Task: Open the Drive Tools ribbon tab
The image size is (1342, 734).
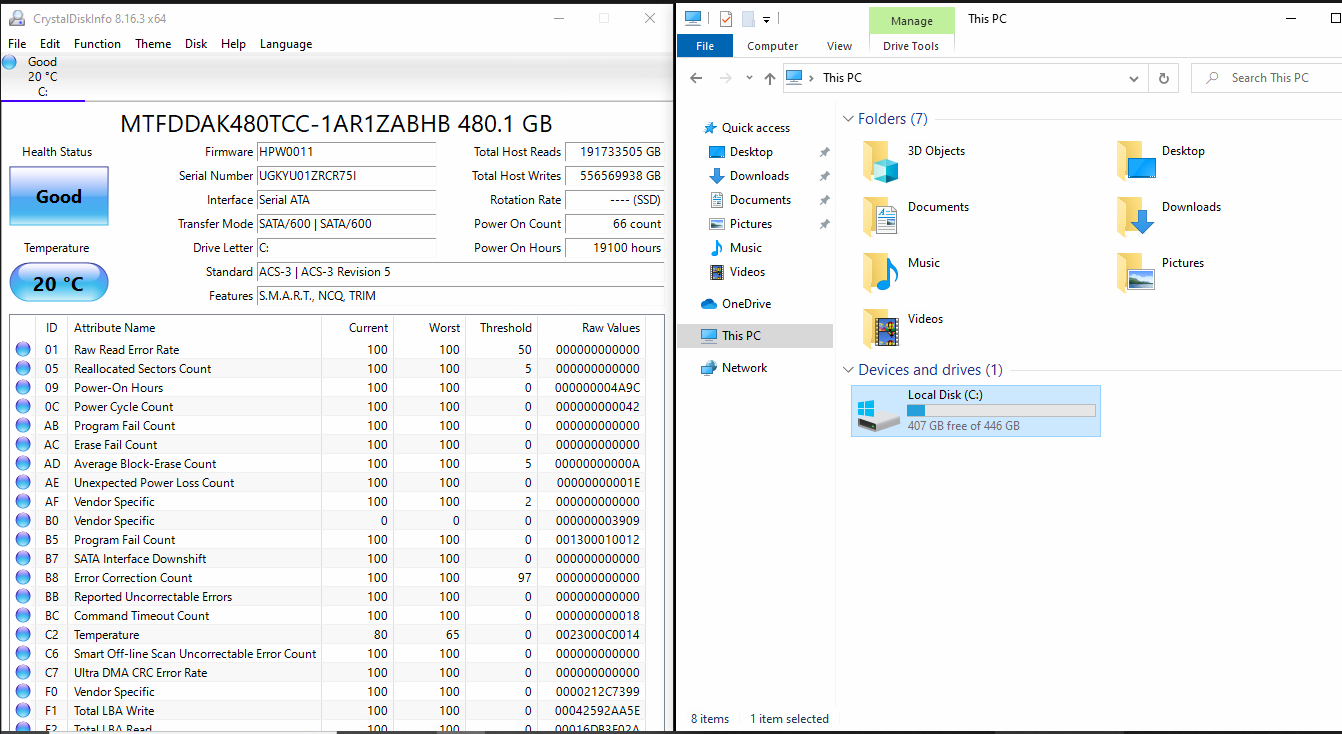Action: [x=911, y=46]
